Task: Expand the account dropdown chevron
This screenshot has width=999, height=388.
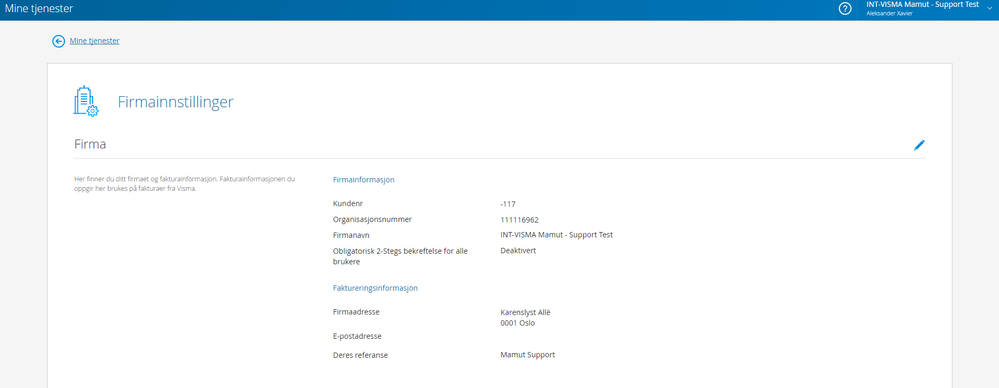Action: pyautogui.click(x=990, y=8)
